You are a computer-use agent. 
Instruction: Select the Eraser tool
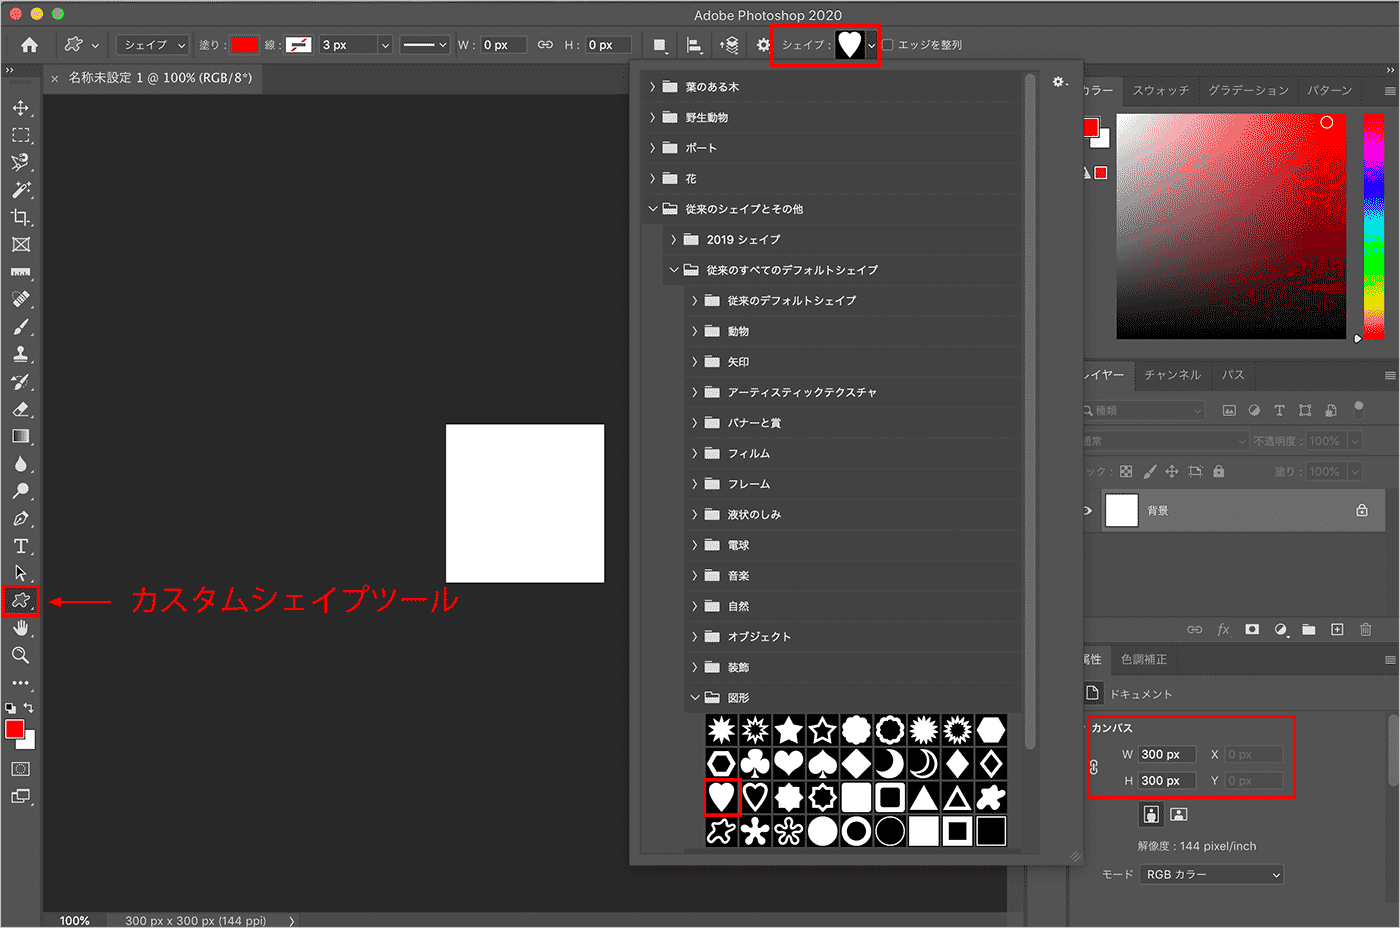pos(20,409)
